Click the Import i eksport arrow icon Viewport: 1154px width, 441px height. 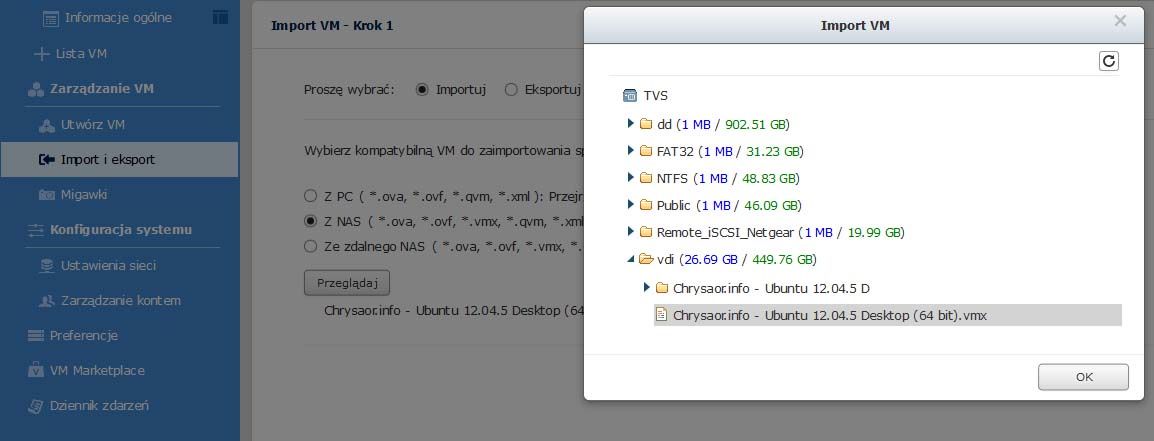46,160
